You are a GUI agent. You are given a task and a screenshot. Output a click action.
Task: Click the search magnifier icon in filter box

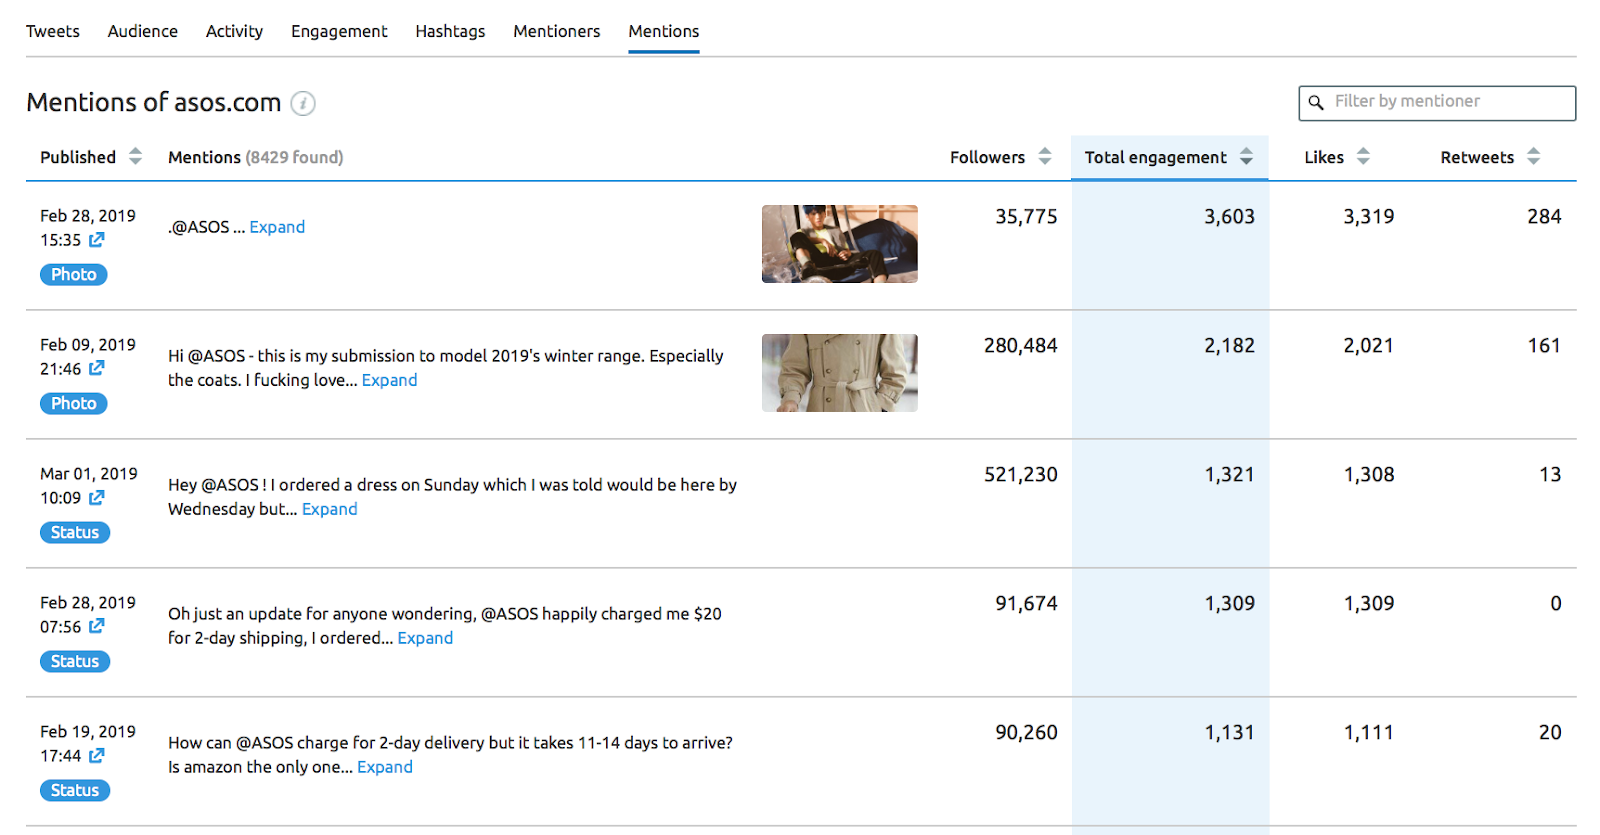1316,102
